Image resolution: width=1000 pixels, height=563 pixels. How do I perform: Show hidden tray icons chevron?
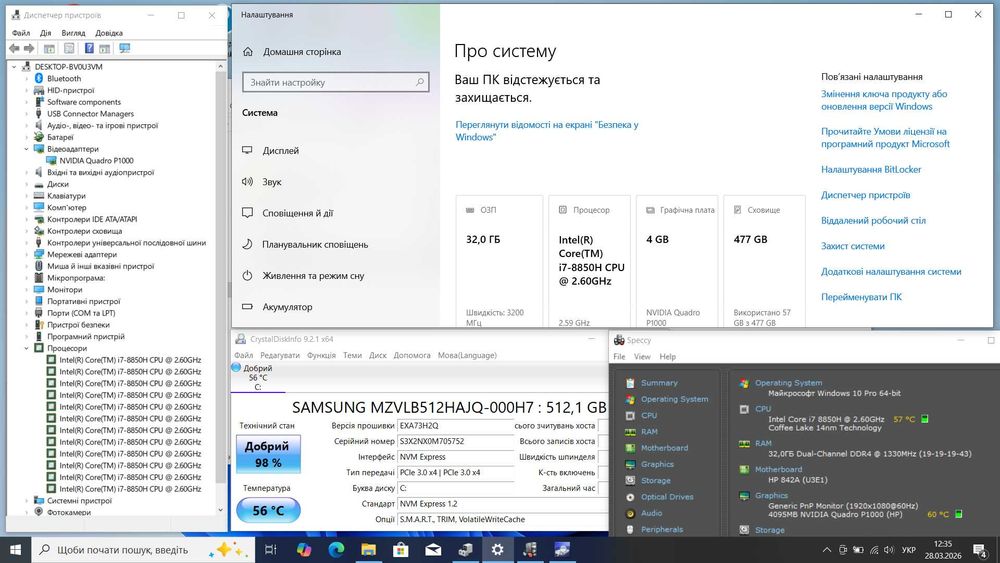(x=827, y=550)
